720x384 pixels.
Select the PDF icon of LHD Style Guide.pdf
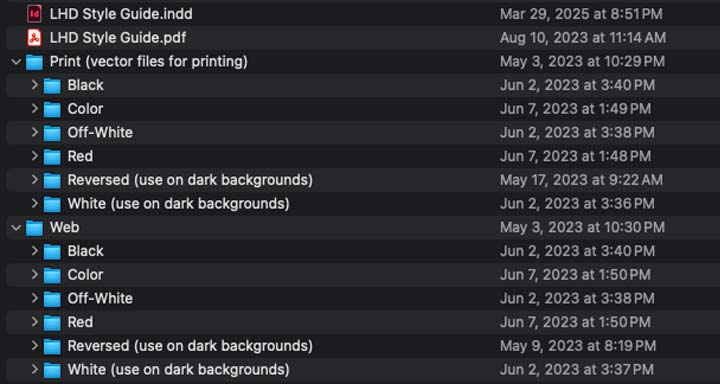pos(34,38)
